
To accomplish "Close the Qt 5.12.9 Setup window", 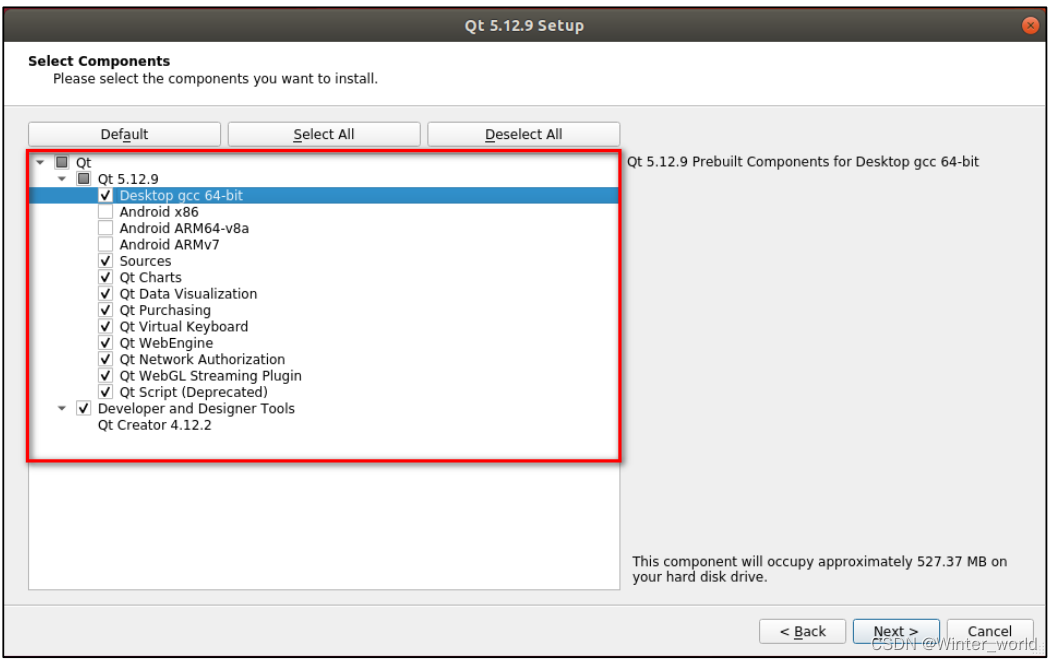I will [1030, 25].
